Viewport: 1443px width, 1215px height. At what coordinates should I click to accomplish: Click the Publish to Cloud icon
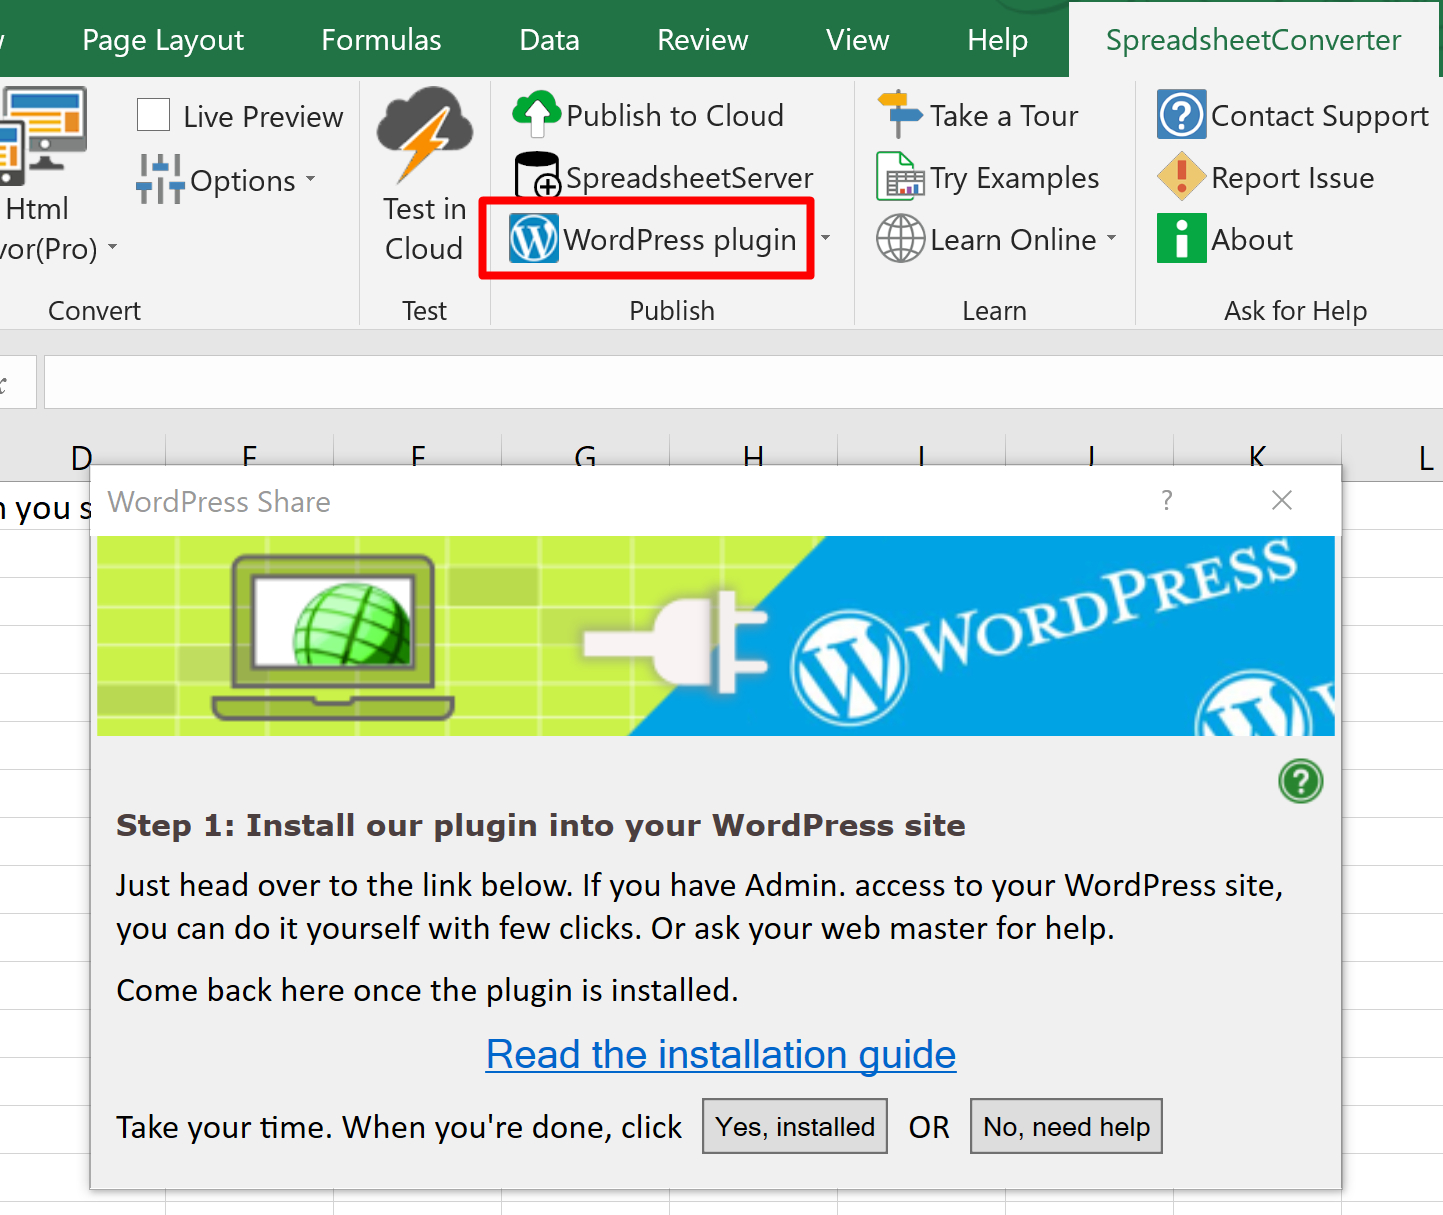coord(537,114)
